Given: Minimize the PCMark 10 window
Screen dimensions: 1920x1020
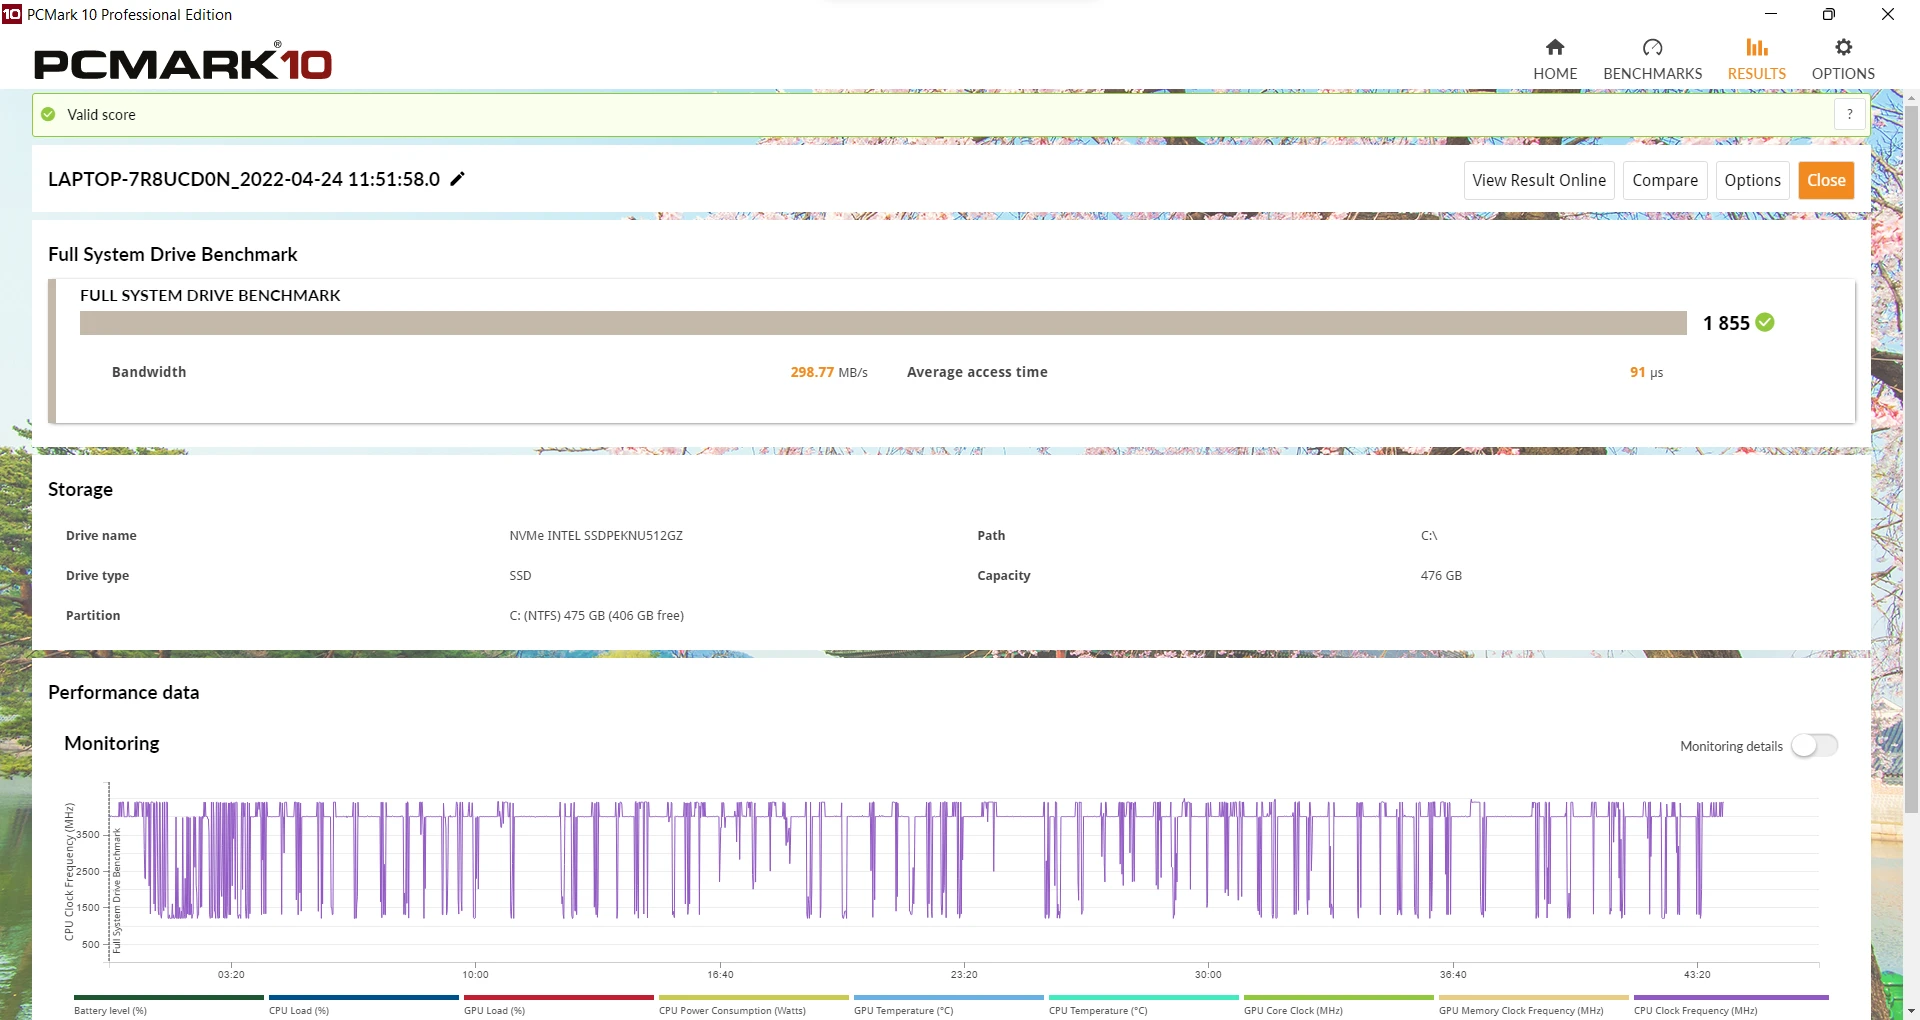Looking at the screenshot, I should pyautogui.click(x=1770, y=14).
